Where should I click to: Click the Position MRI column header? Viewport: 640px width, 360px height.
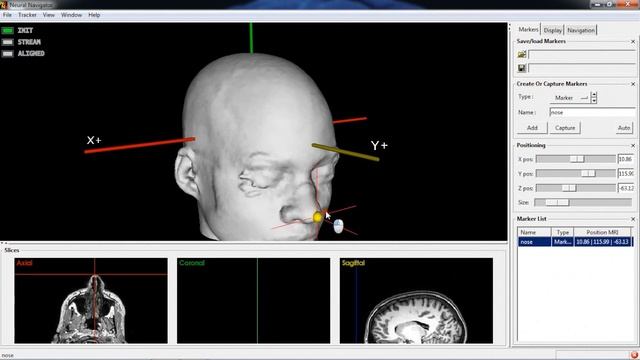[602, 233]
